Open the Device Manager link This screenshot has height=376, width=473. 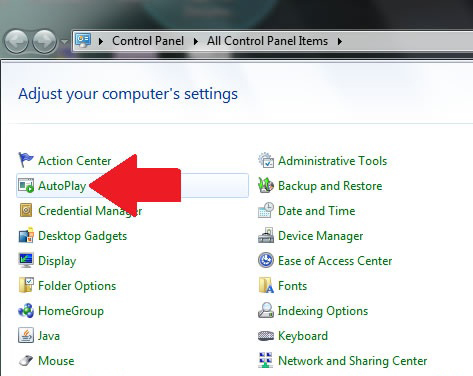(x=321, y=236)
